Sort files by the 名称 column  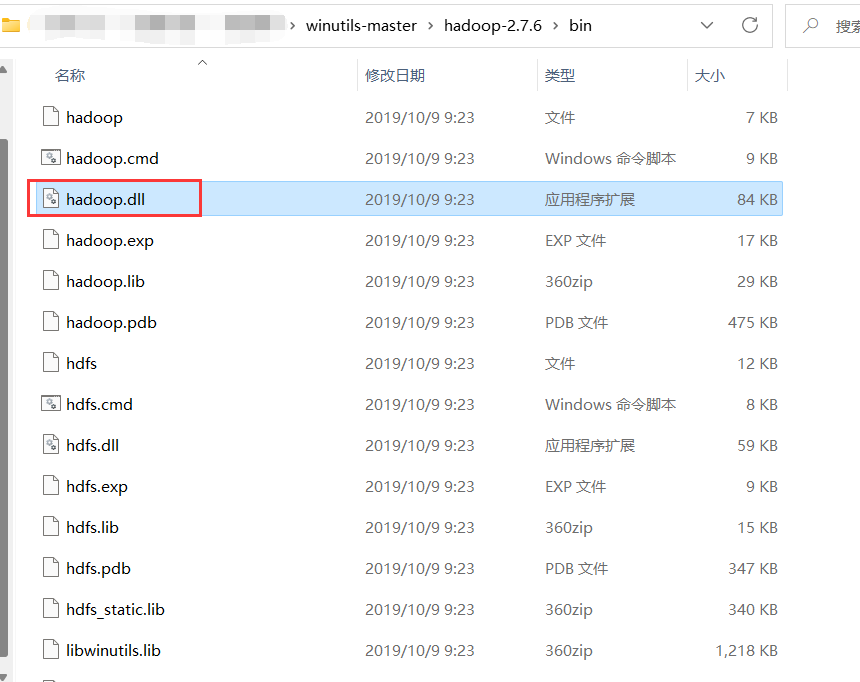70,75
